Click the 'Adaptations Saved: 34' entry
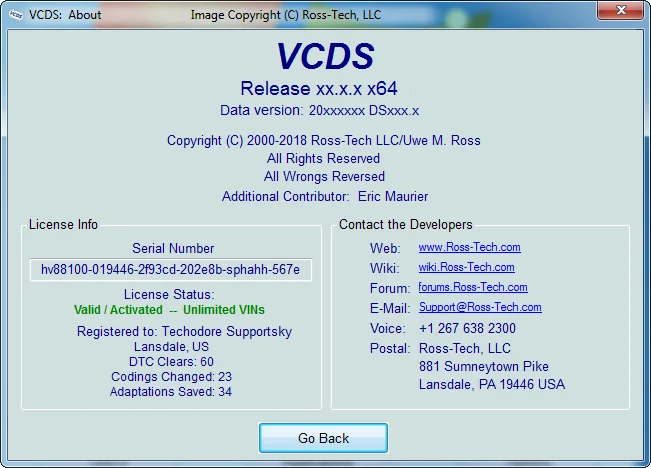The width and height of the screenshot is (651, 468). tap(171, 392)
